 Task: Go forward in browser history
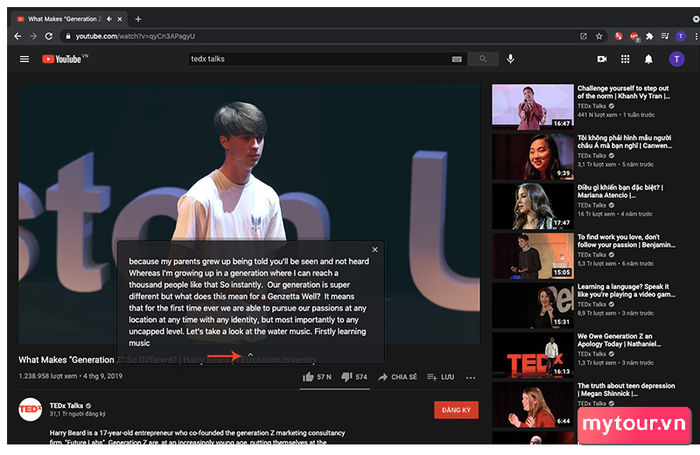tap(33, 36)
